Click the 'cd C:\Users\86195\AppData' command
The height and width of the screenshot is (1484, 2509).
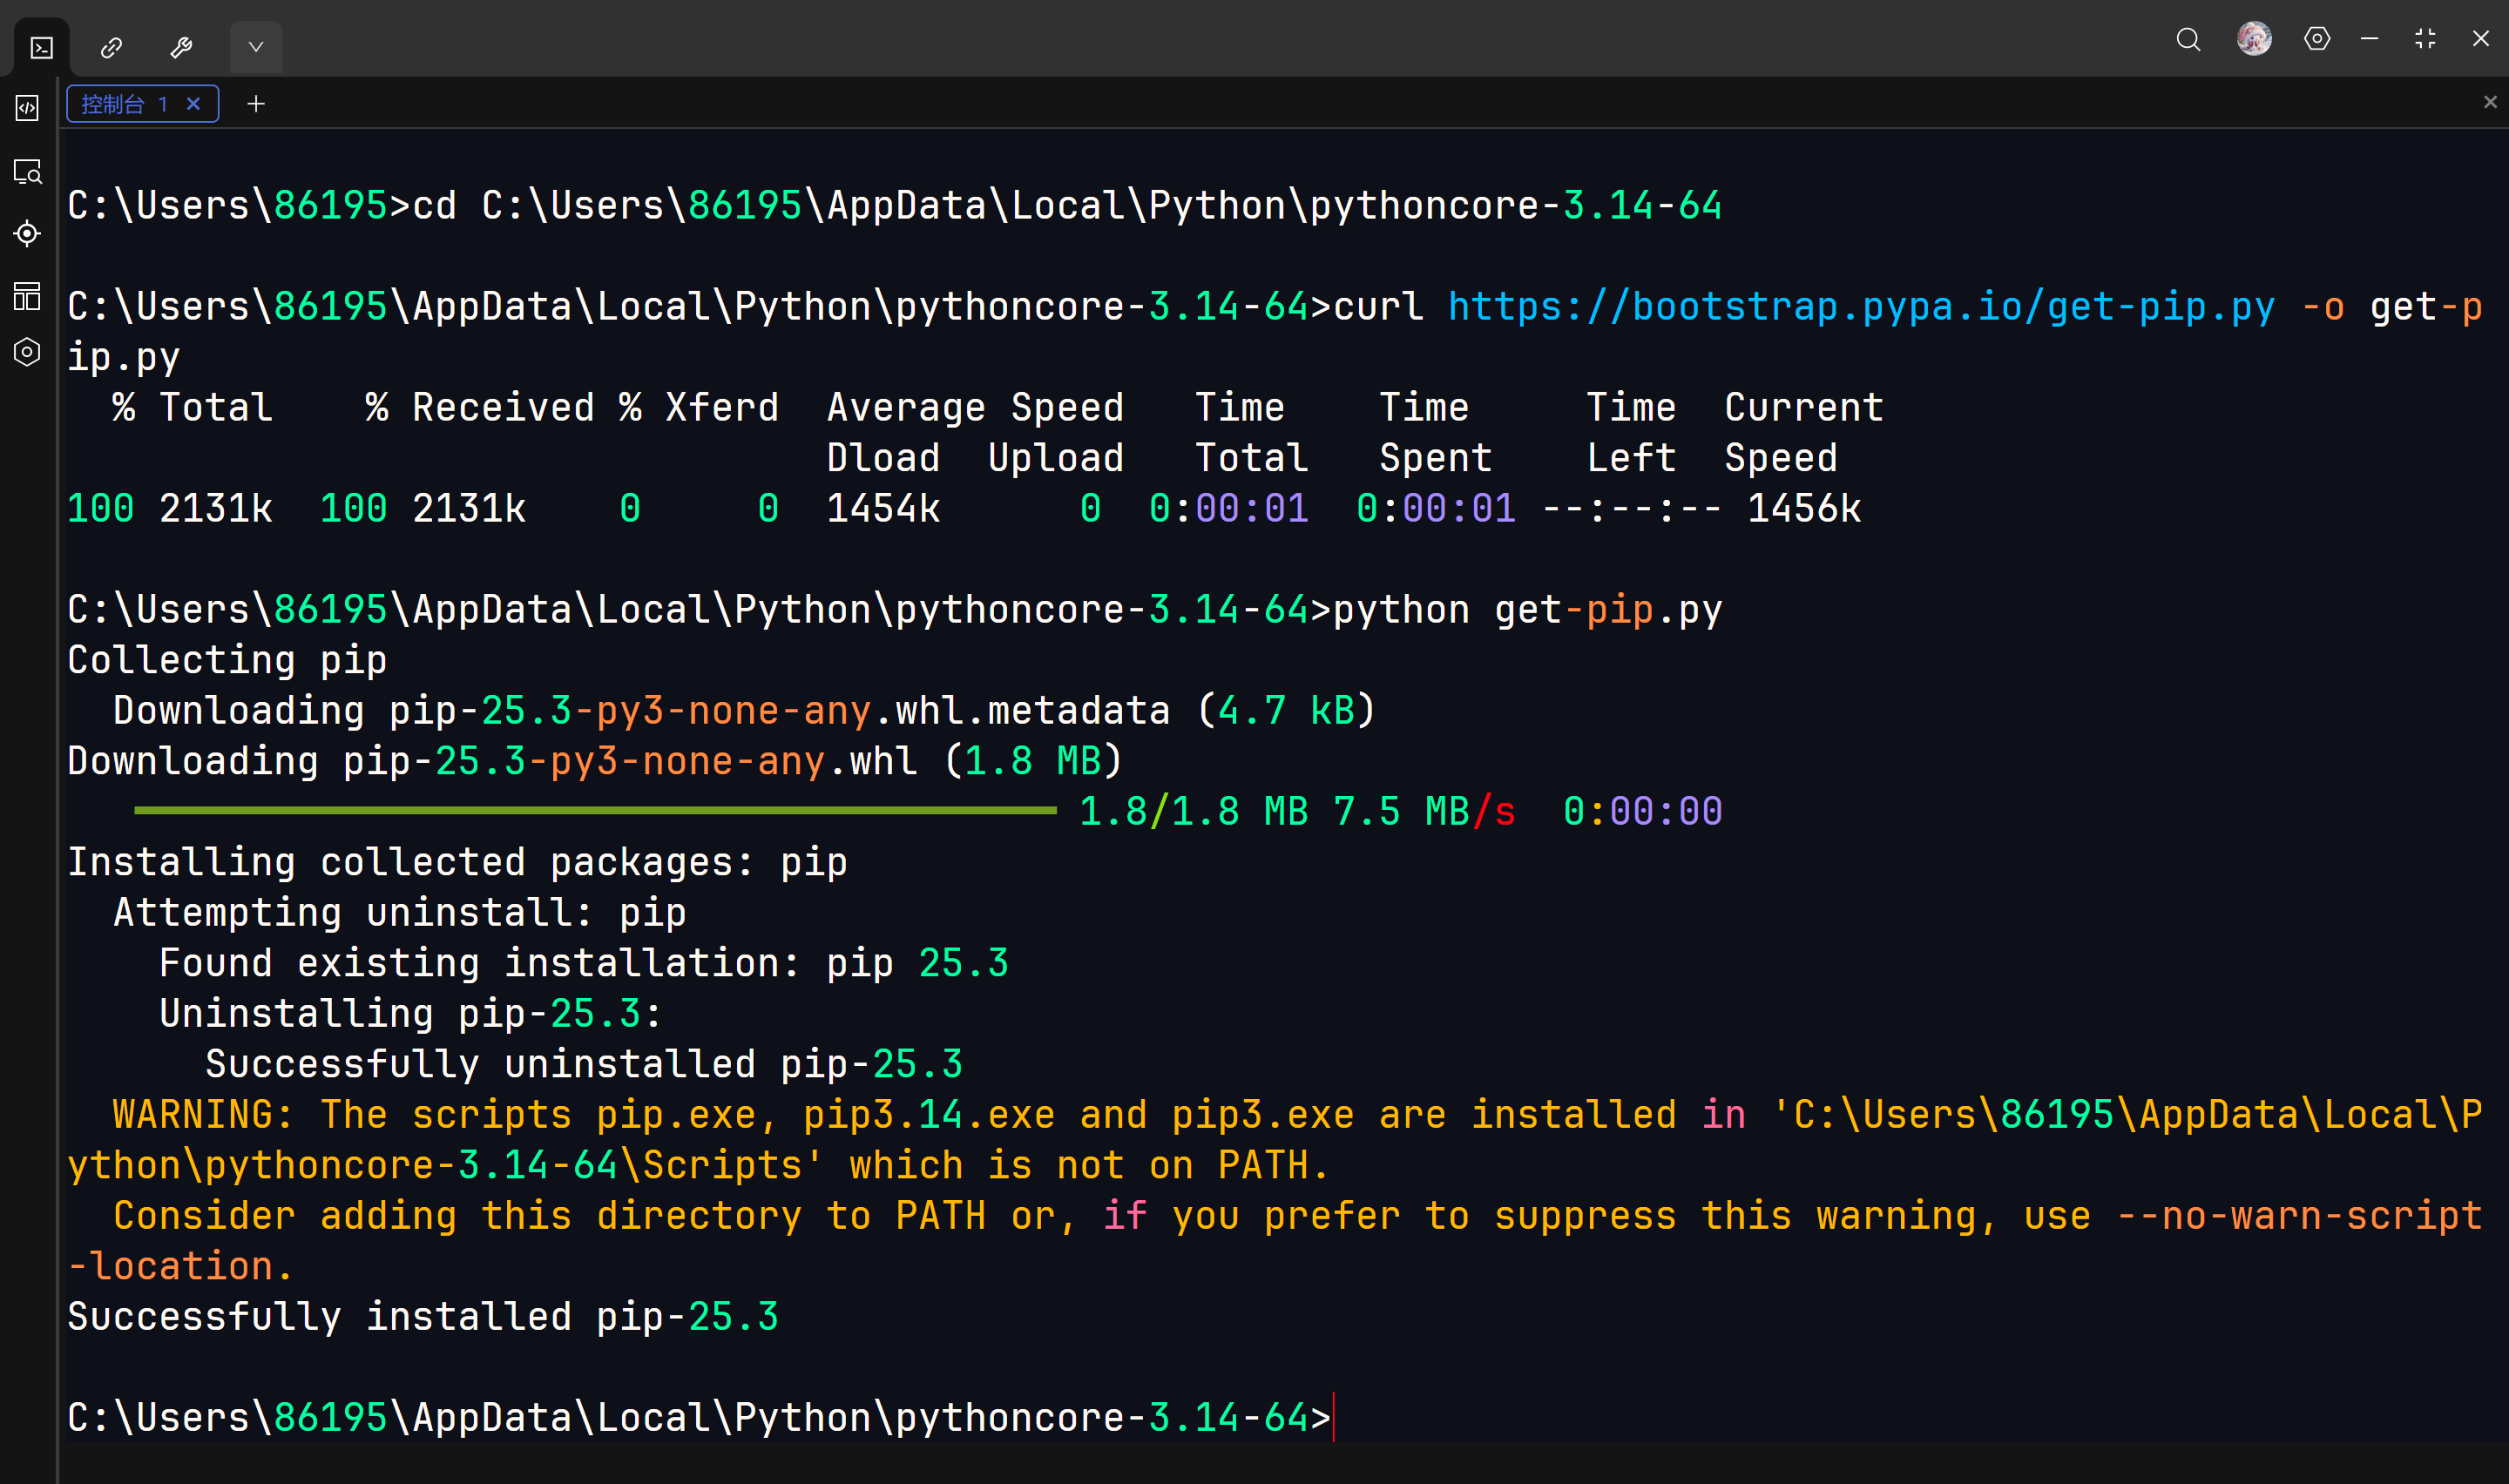coord(1067,205)
